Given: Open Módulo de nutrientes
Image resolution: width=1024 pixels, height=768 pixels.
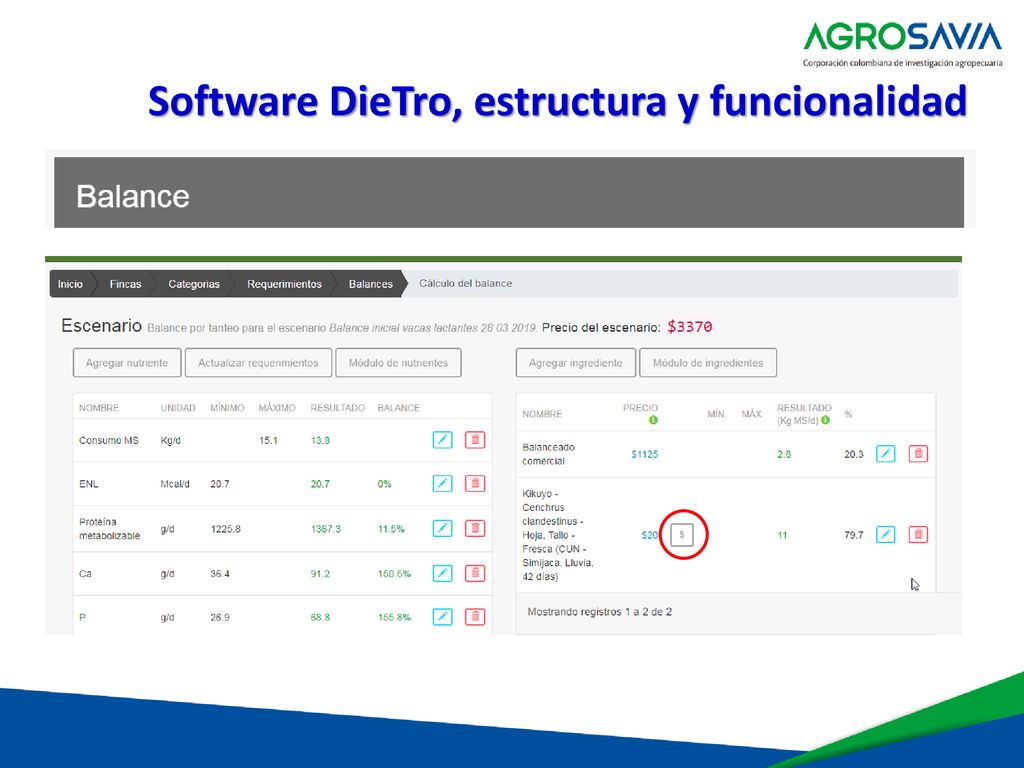Looking at the screenshot, I should [x=398, y=362].
